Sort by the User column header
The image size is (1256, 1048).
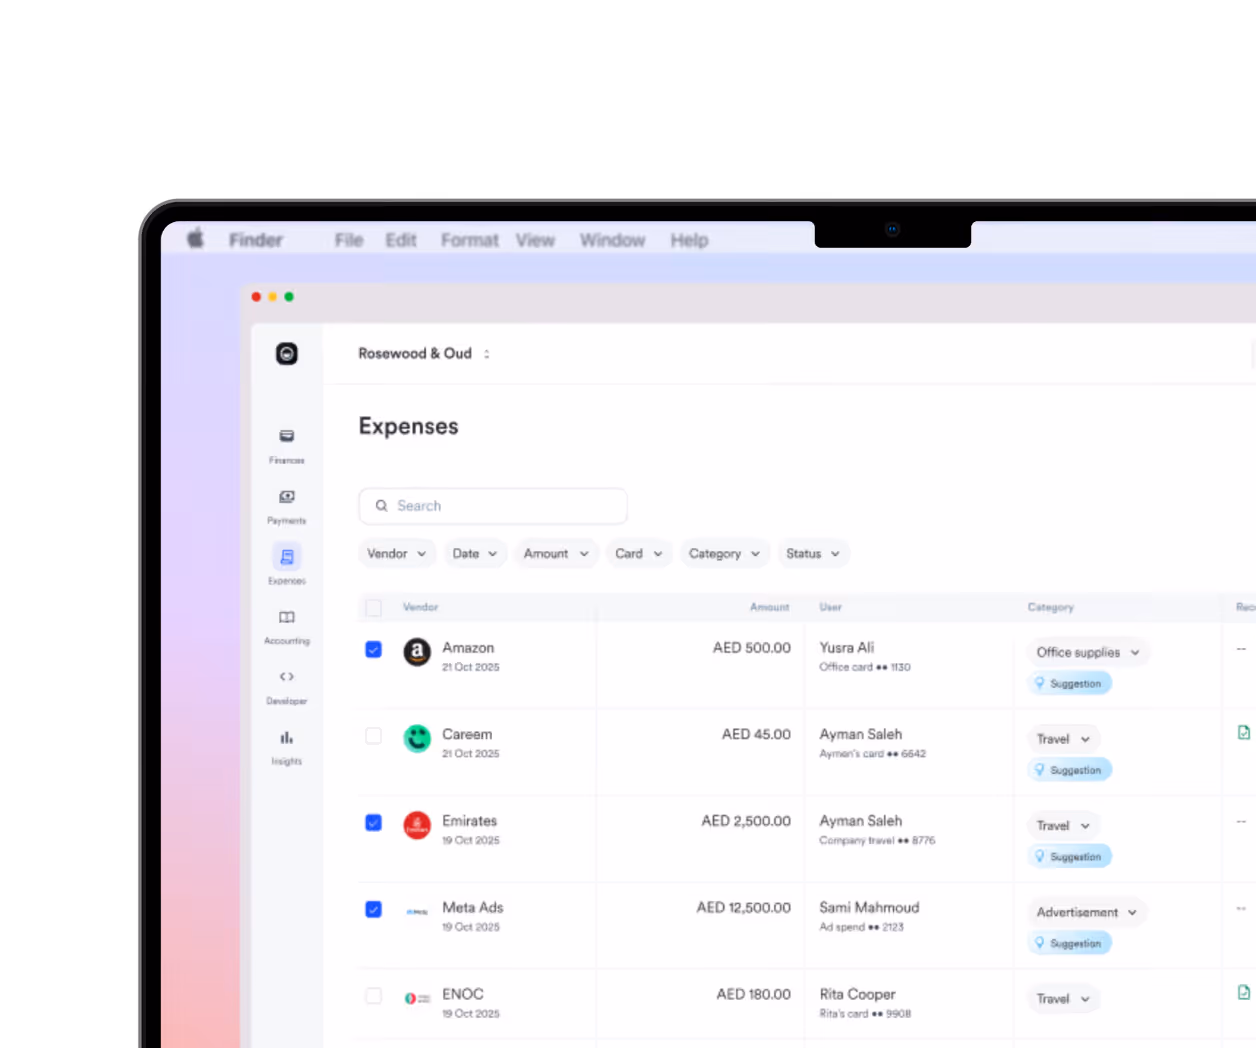click(830, 607)
